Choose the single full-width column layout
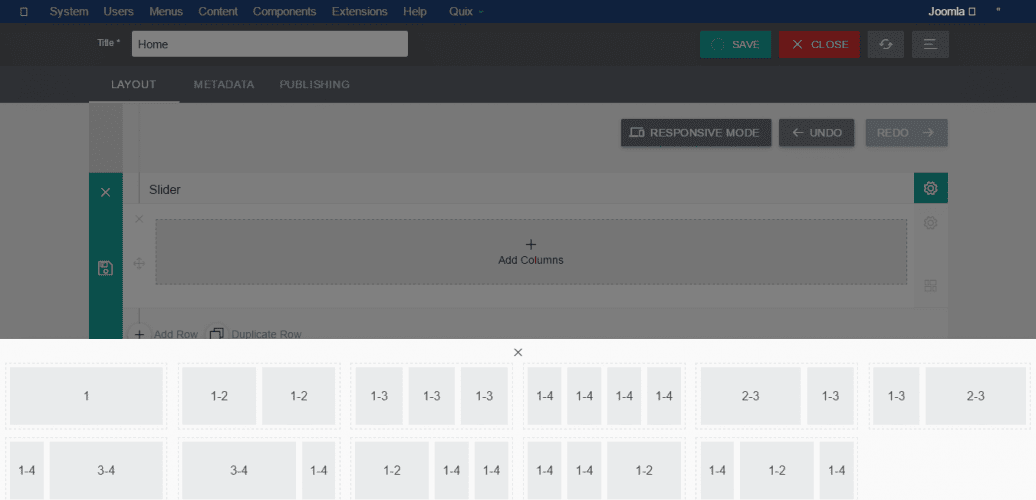Image resolution: width=1036 pixels, height=500 pixels. [86, 396]
